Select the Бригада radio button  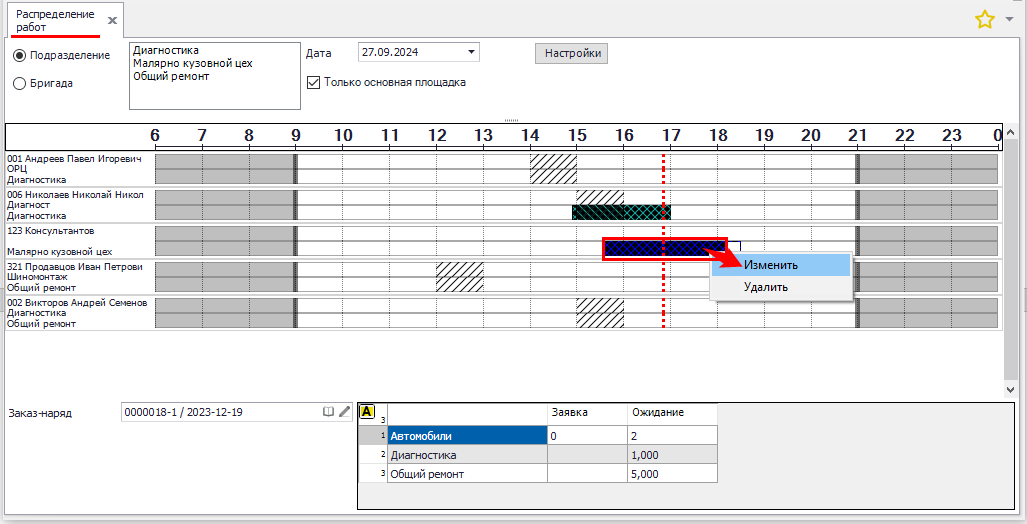pos(19,84)
